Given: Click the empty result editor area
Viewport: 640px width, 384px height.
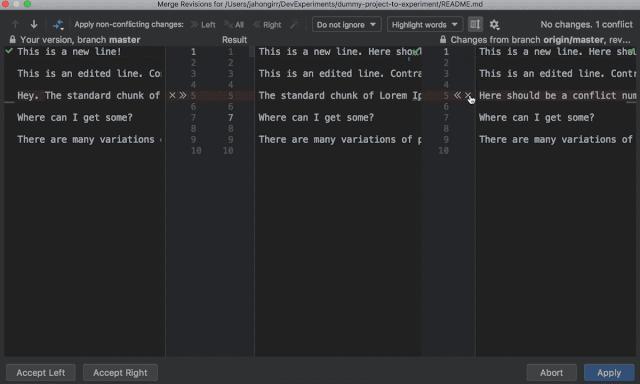Looking at the screenshot, I should click(338, 253).
